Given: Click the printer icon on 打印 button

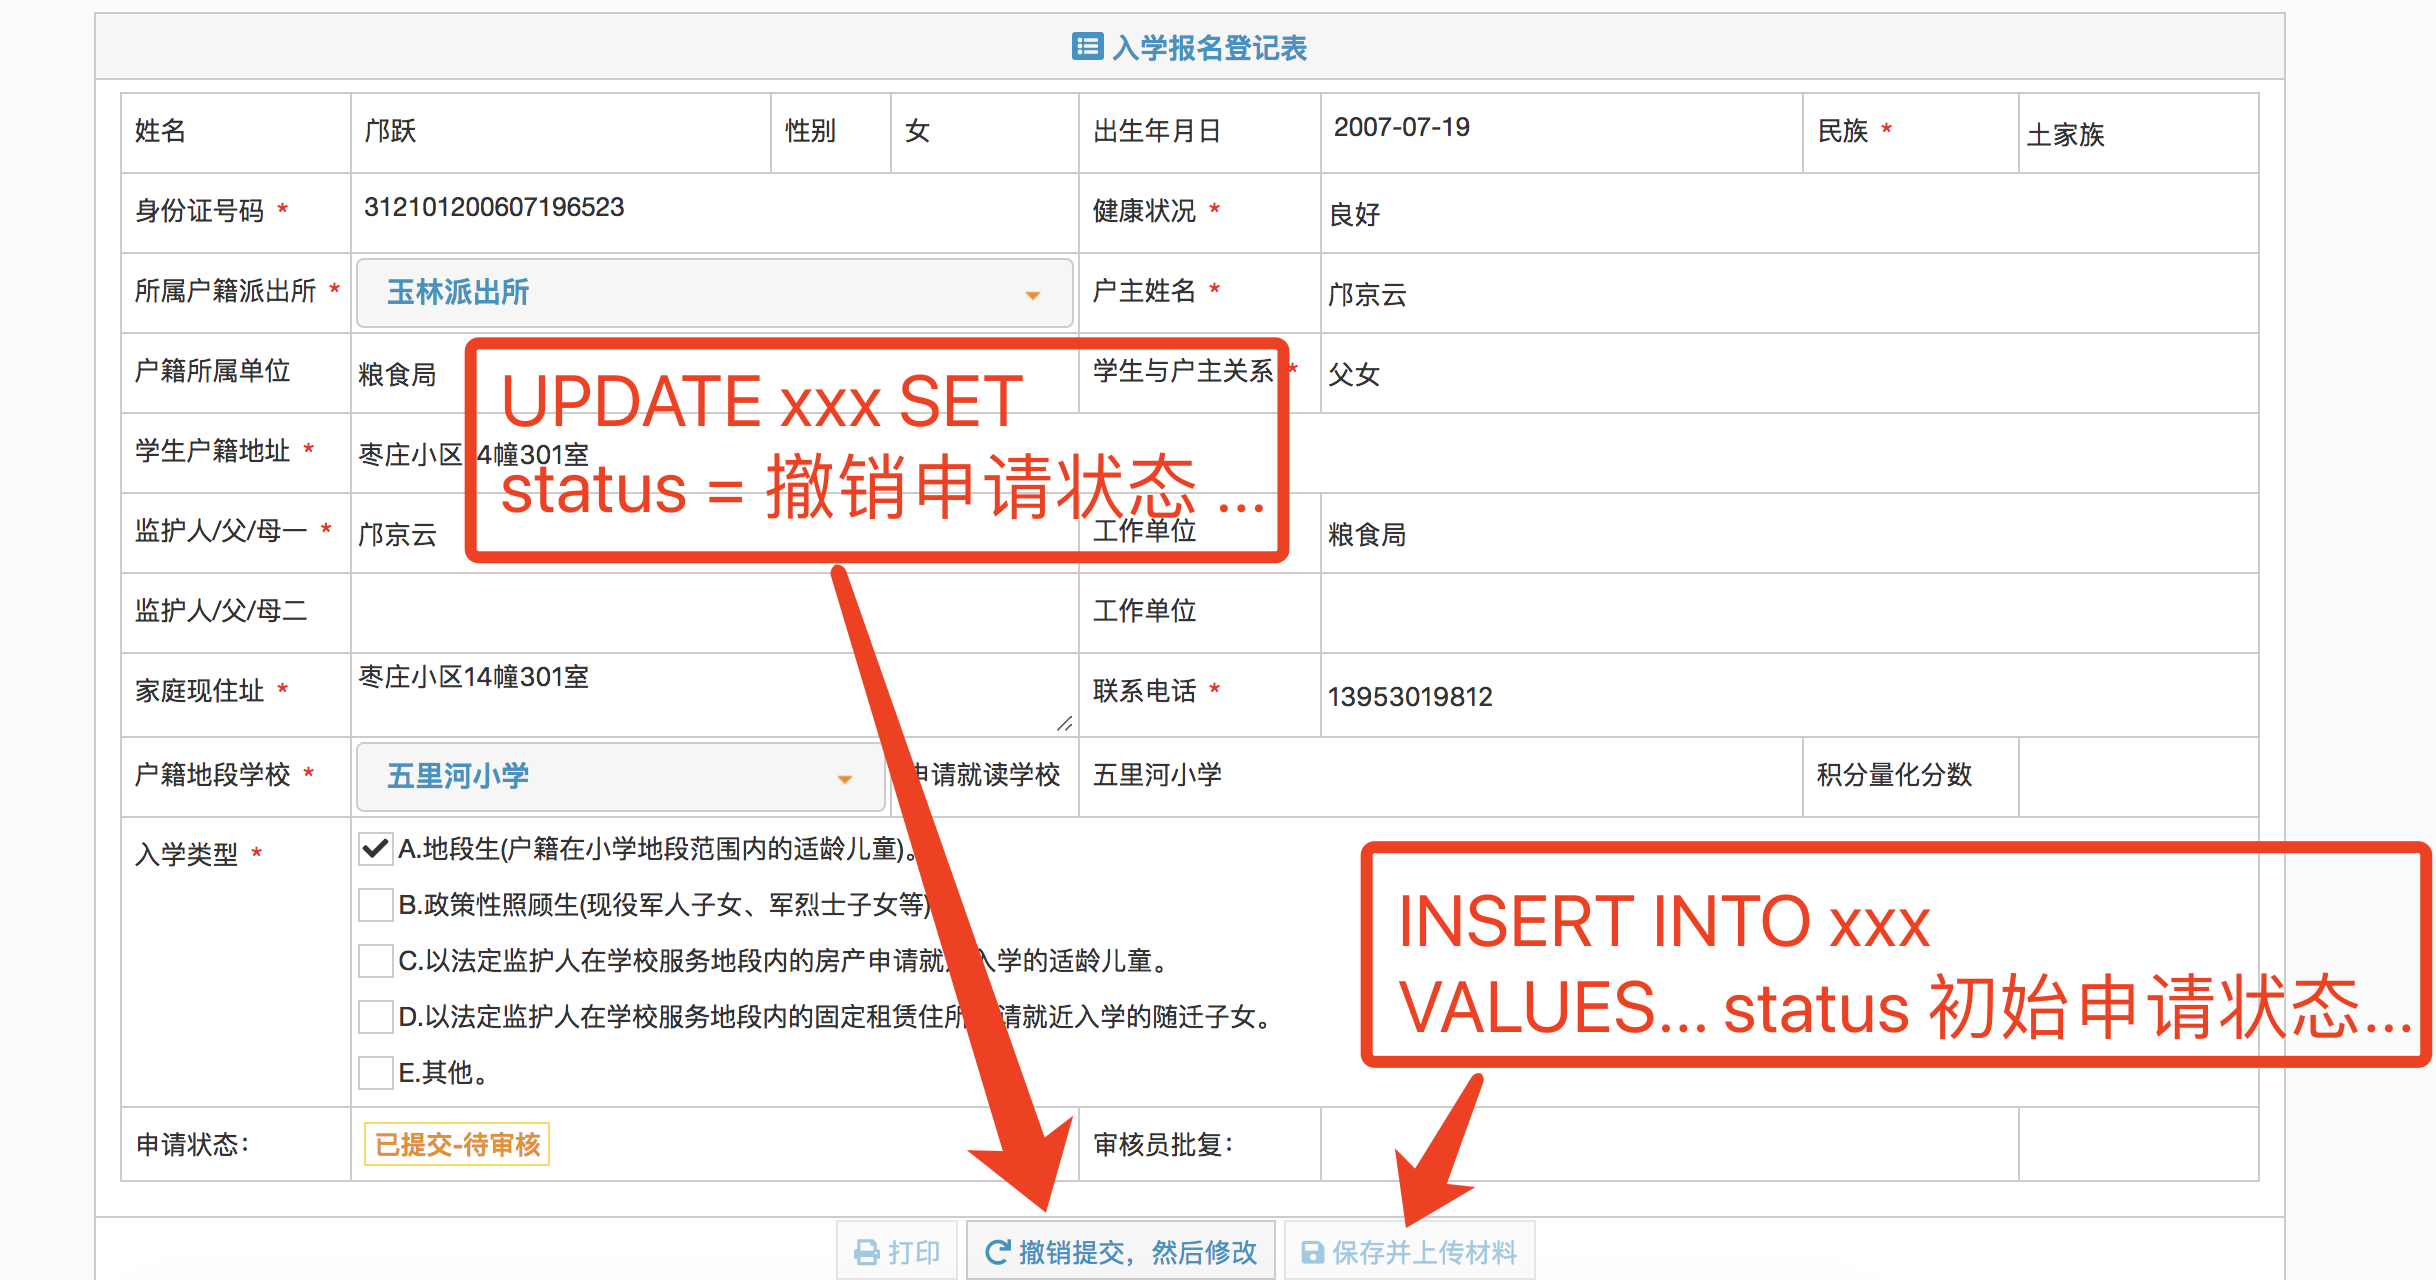Looking at the screenshot, I should (866, 1252).
